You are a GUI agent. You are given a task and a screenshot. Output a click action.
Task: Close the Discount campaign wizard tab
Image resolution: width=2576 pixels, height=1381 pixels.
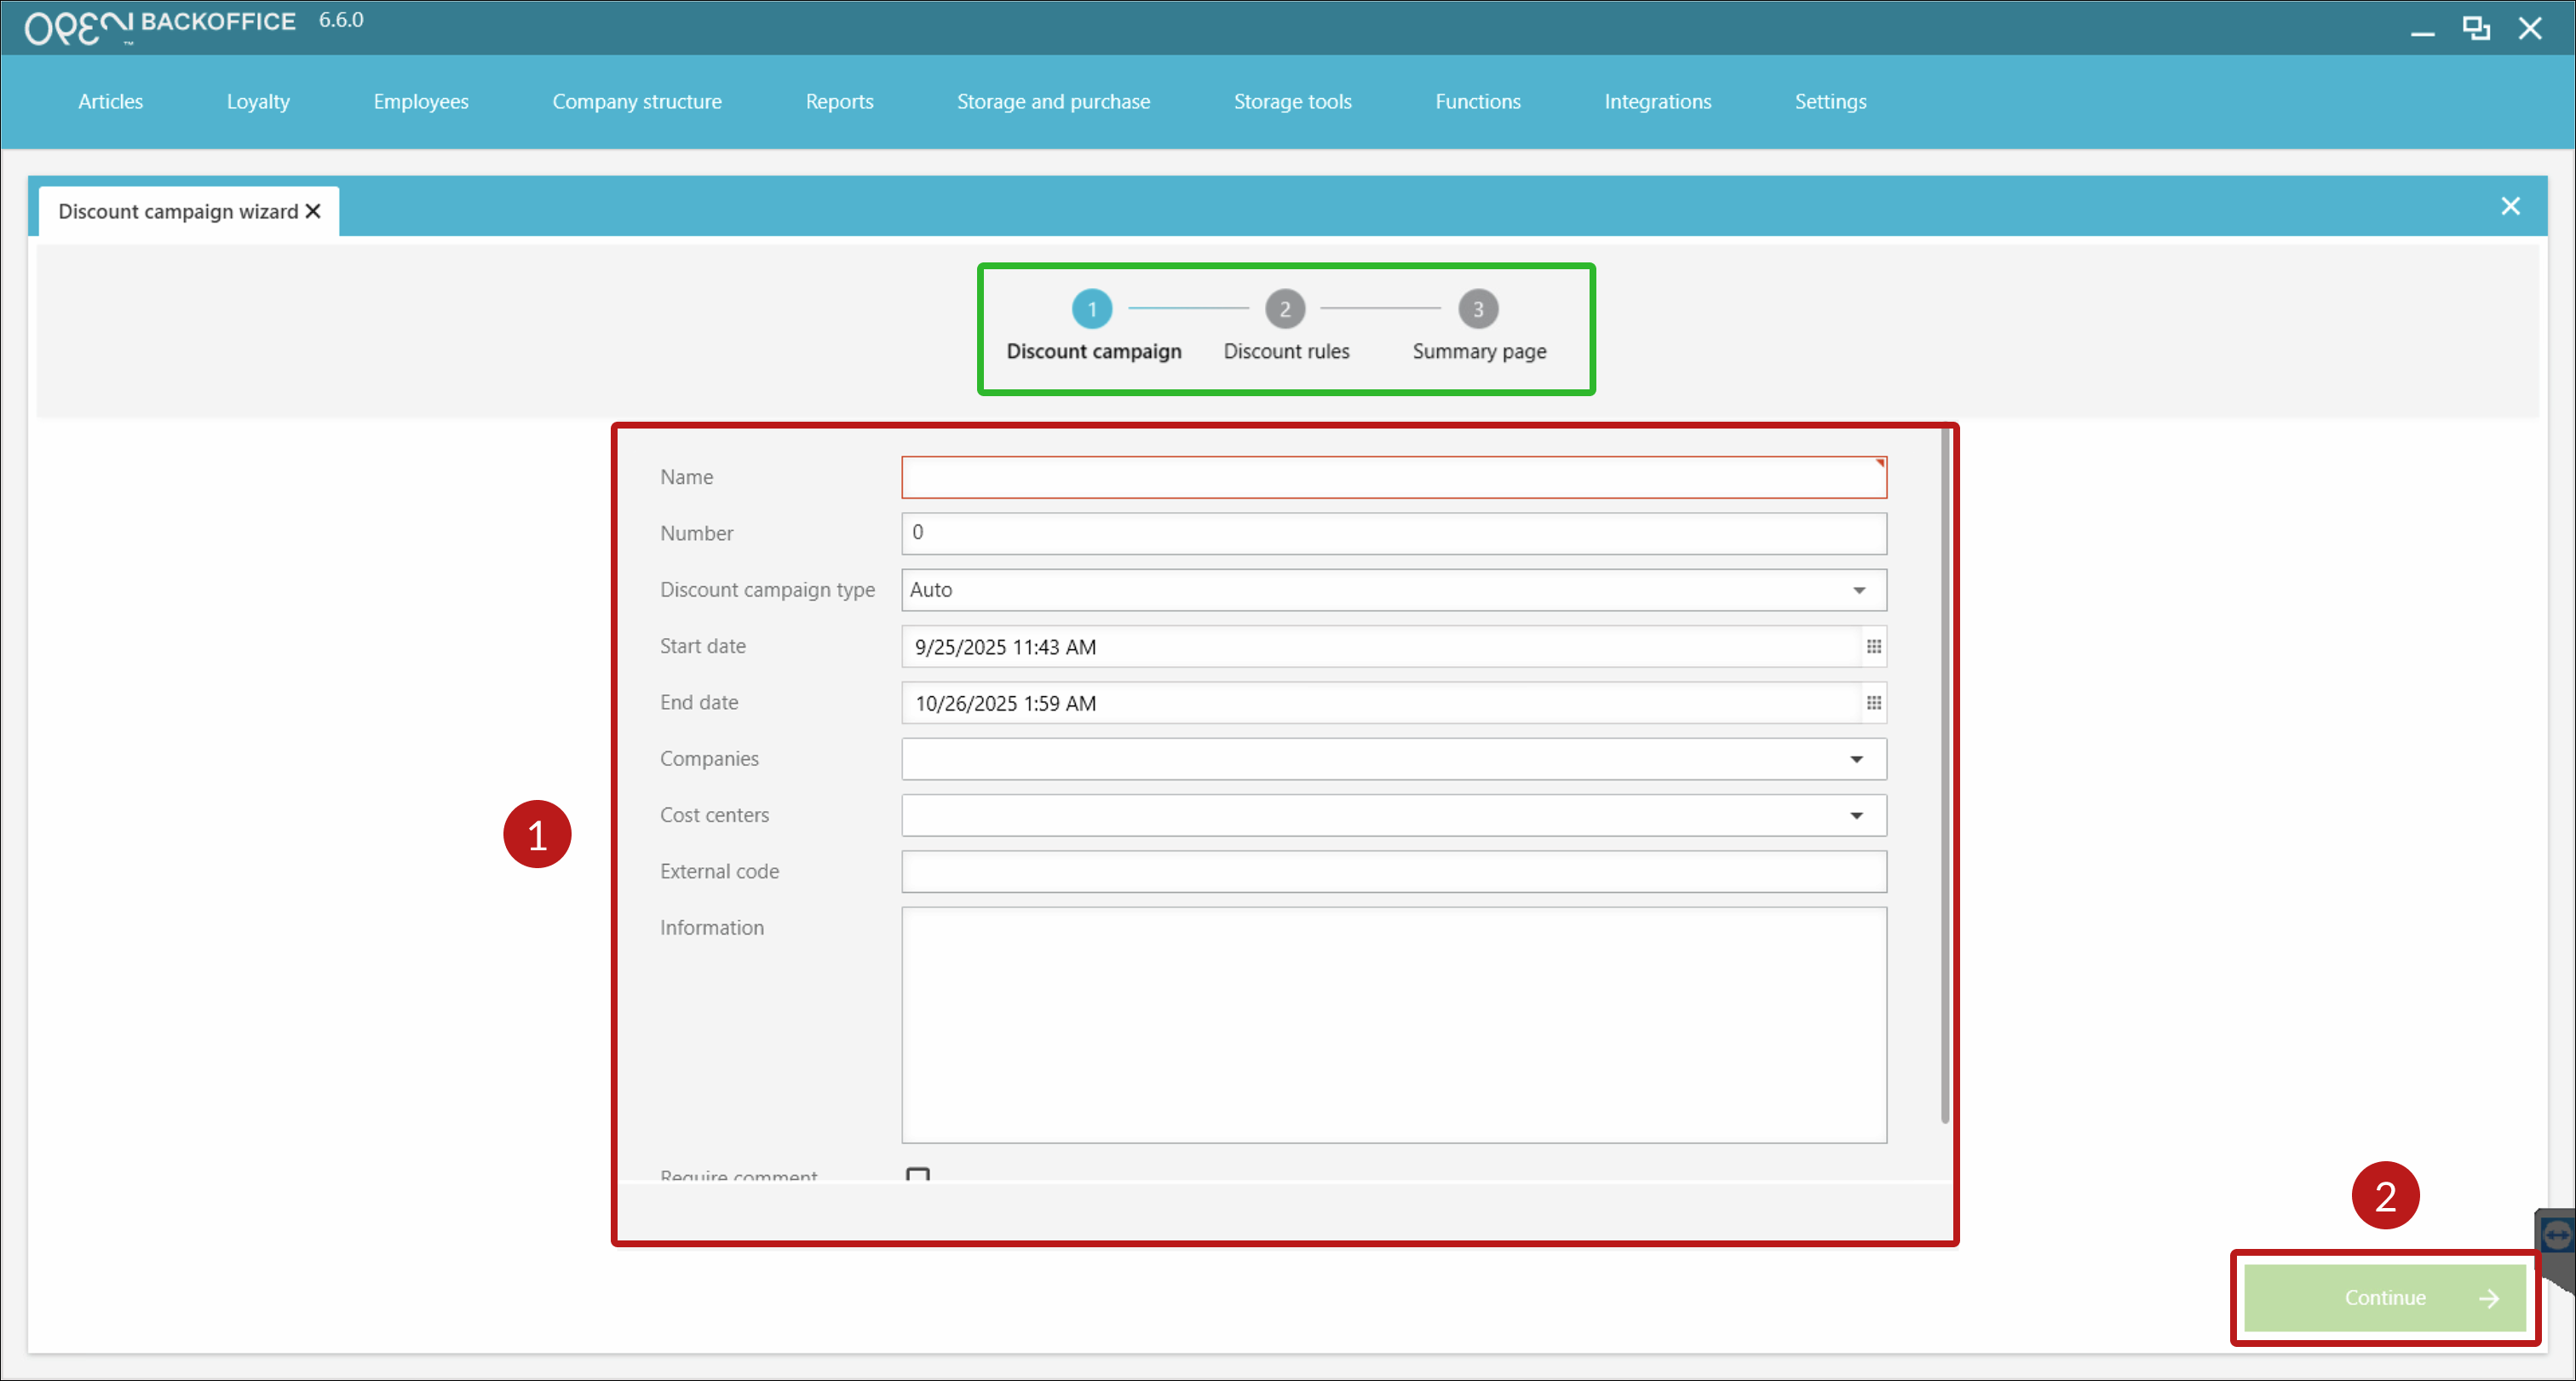(313, 211)
